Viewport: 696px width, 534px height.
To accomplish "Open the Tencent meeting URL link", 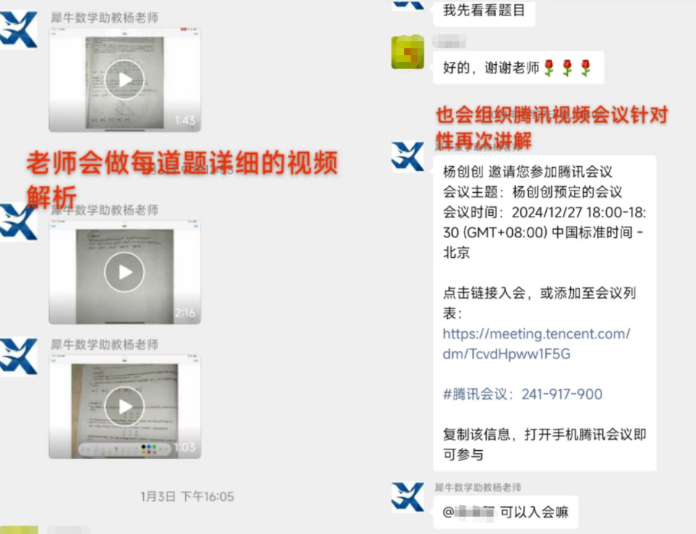I will click(x=536, y=344).
